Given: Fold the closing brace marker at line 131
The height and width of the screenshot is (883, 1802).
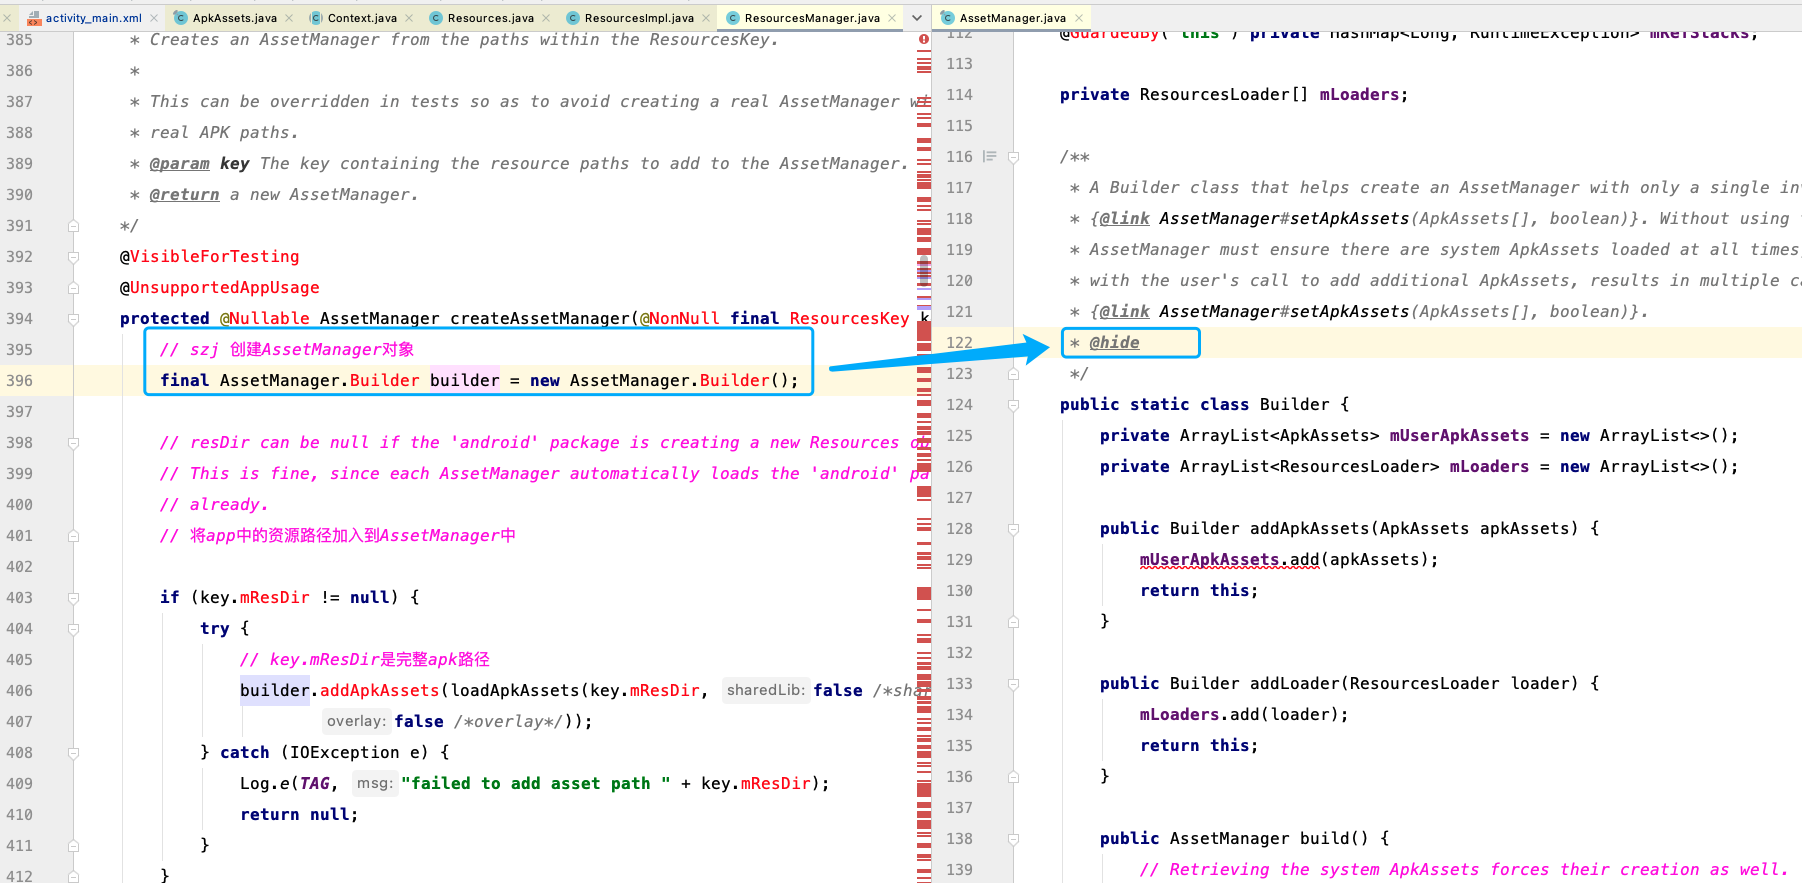Looking at the screenshot, I should [x=1013, y=622].
